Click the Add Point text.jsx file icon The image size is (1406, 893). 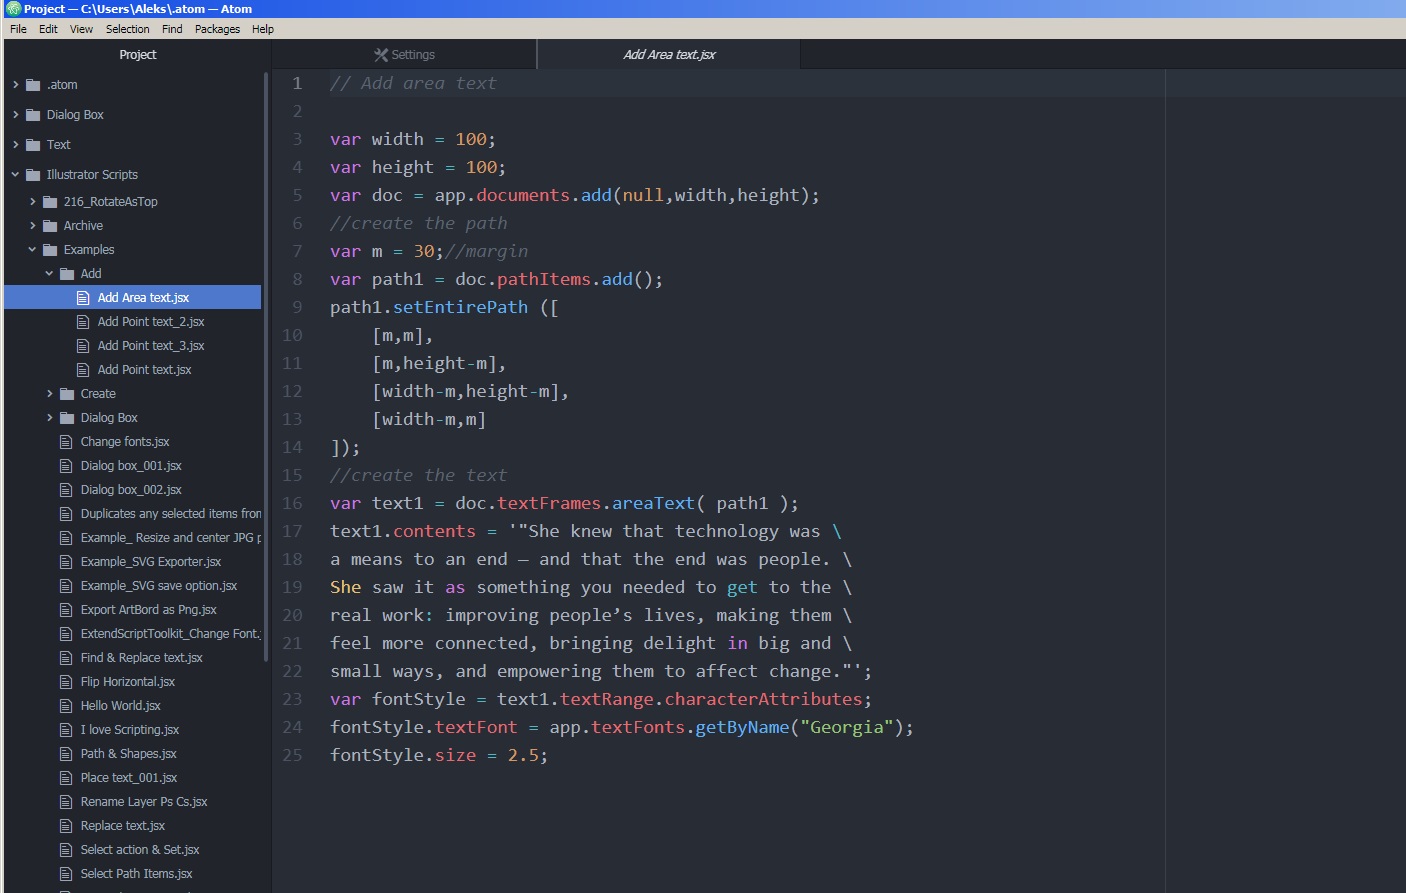(x=83, y=370)
